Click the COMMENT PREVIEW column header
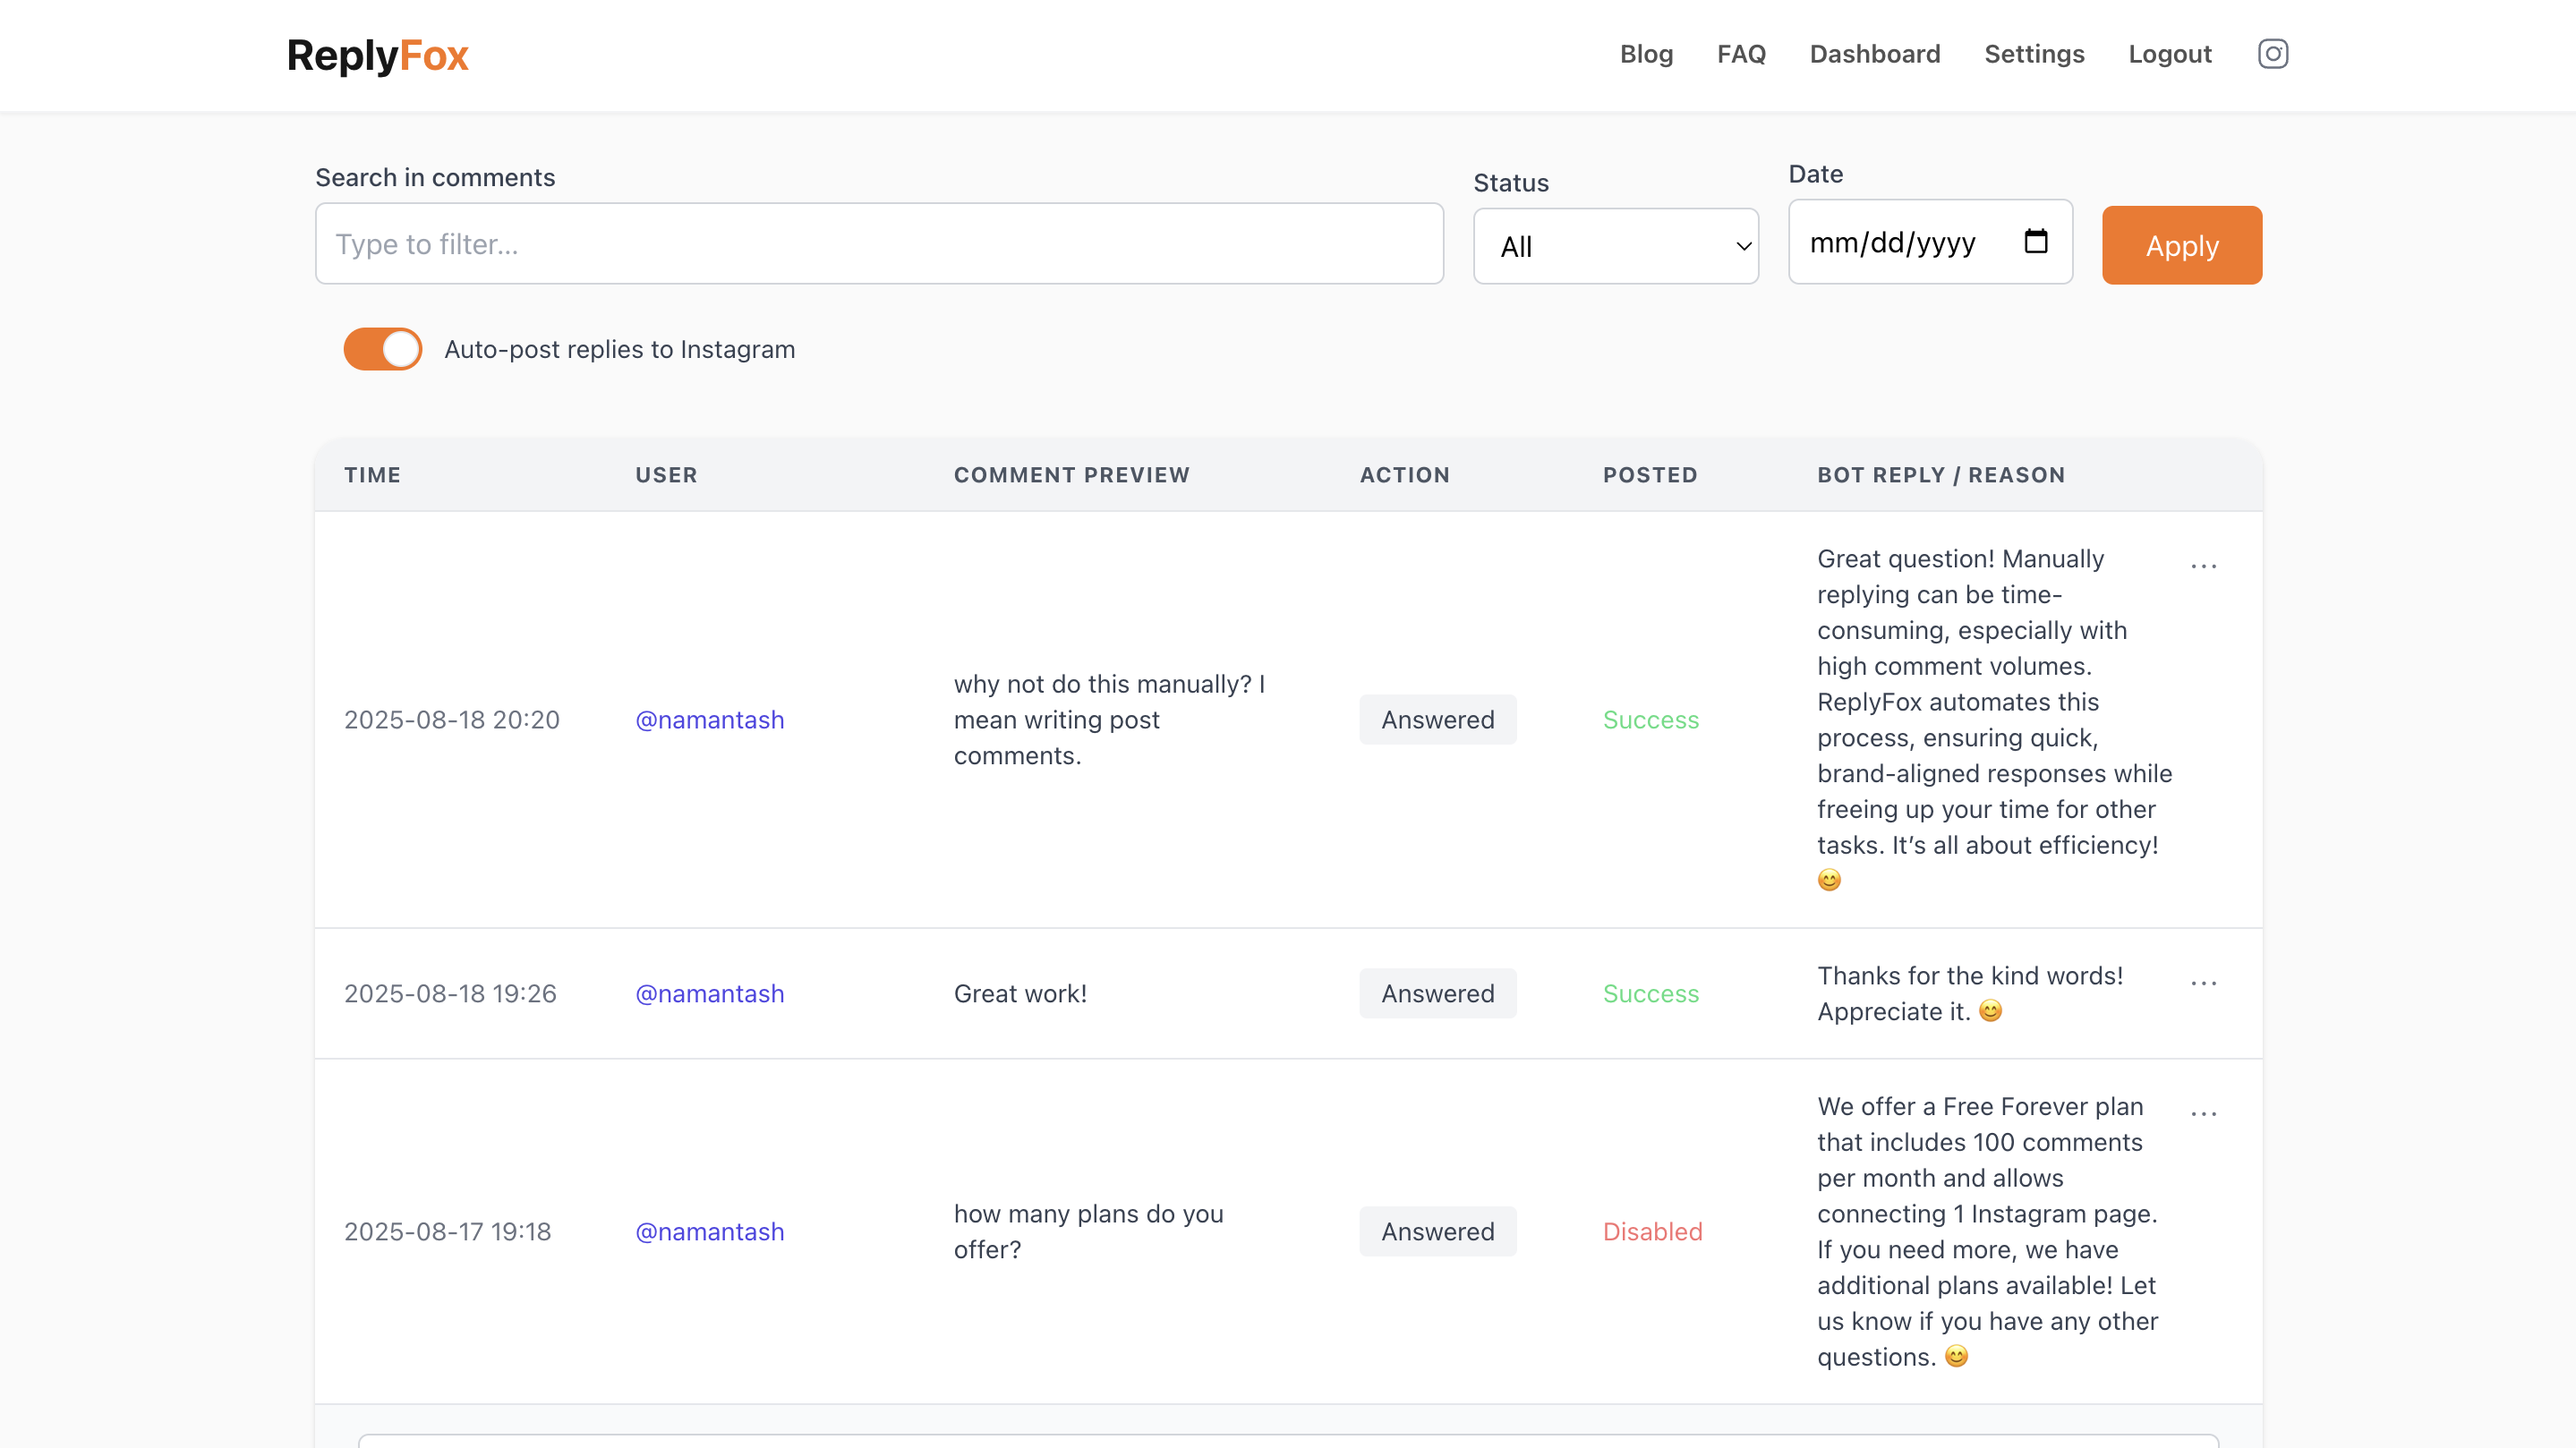The width and height of the screenshot is (2576, 1448). [1071, 475]
